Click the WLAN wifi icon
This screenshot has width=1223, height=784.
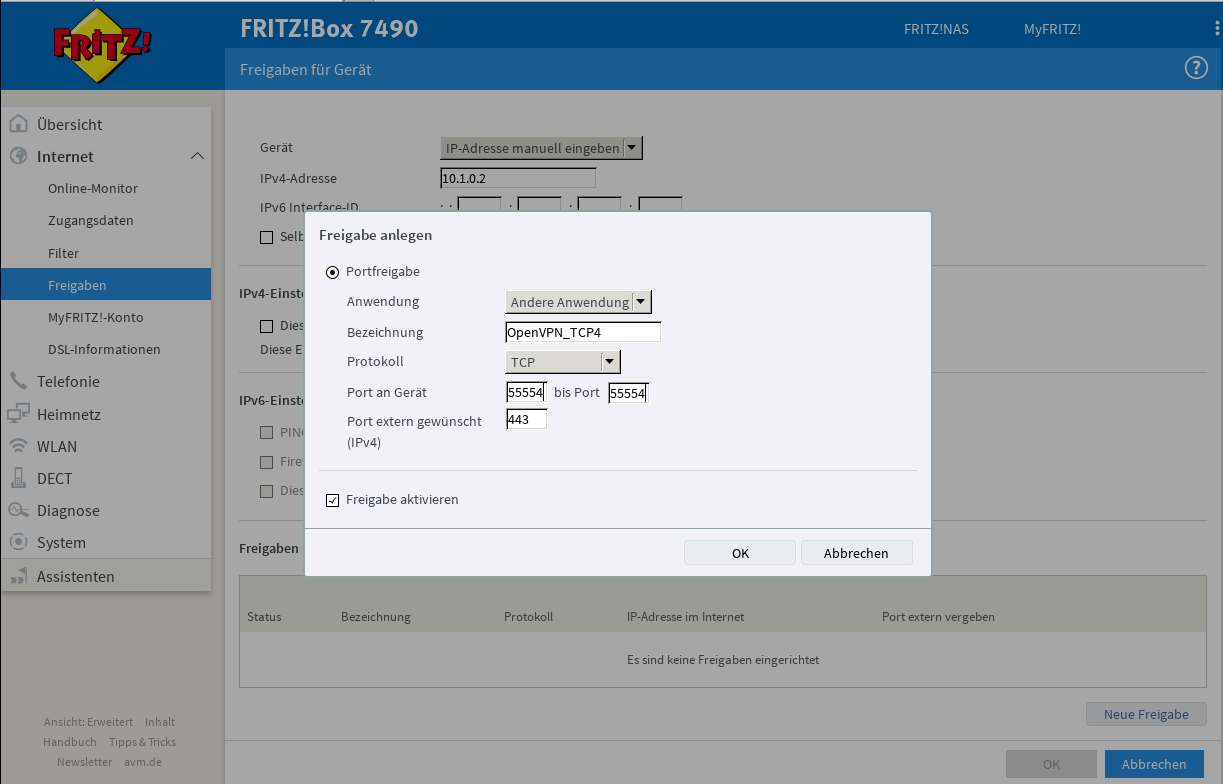[x=18, y=446]
